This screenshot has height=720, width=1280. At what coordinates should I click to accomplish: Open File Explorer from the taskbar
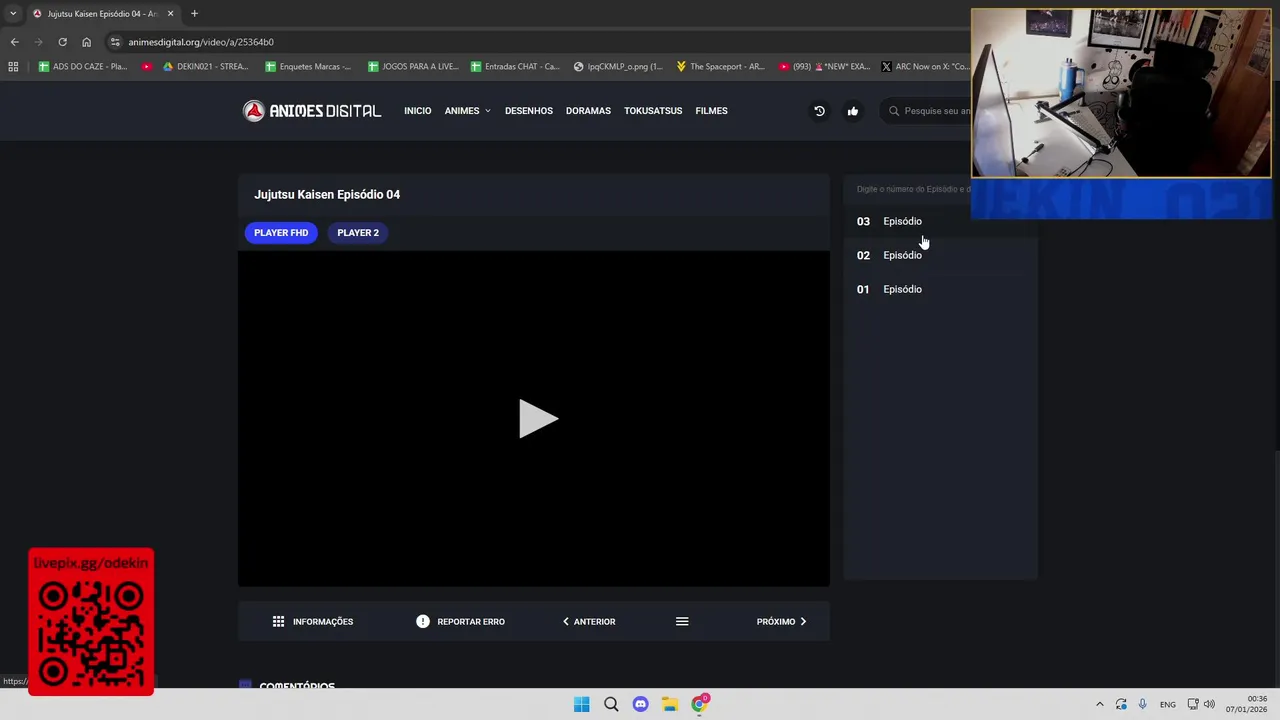pos(669,704)
